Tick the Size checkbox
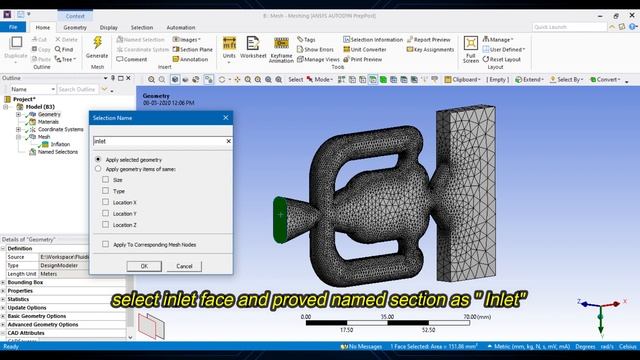This screenshot has height=360, width=640. coord(105,180)
